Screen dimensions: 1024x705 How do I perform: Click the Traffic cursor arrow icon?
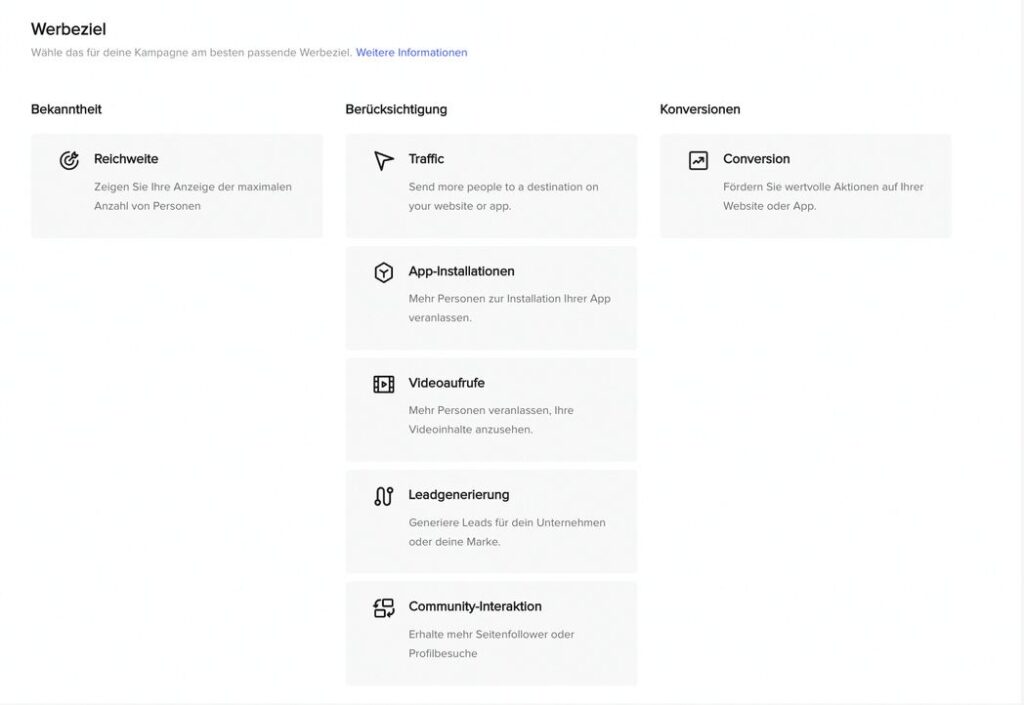[x=384, y=160]
